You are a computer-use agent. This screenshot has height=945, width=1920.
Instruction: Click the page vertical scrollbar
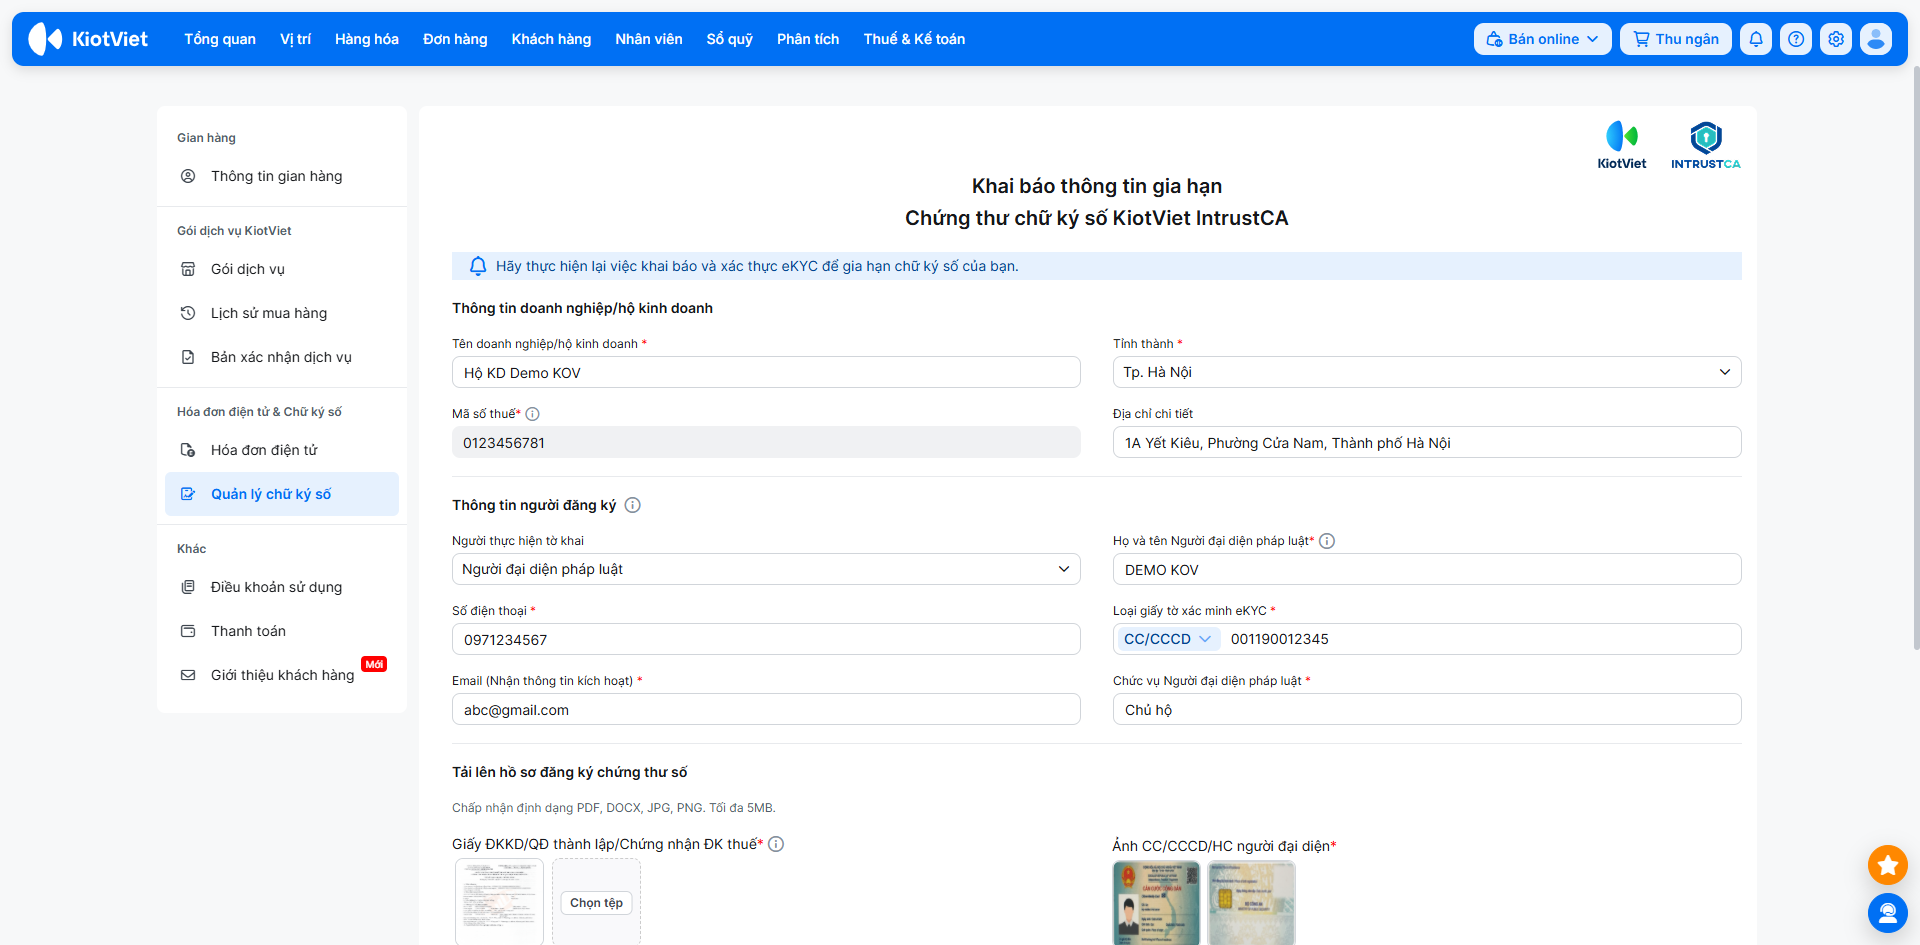point(1915,360)
